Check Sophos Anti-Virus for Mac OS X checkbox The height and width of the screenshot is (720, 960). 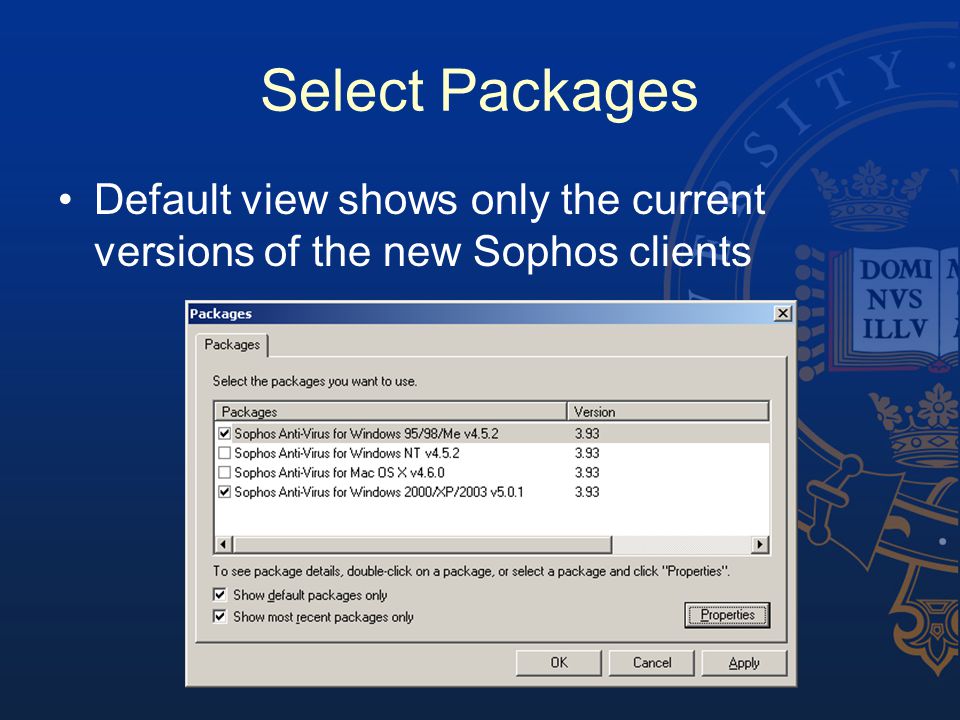[224, 473]
